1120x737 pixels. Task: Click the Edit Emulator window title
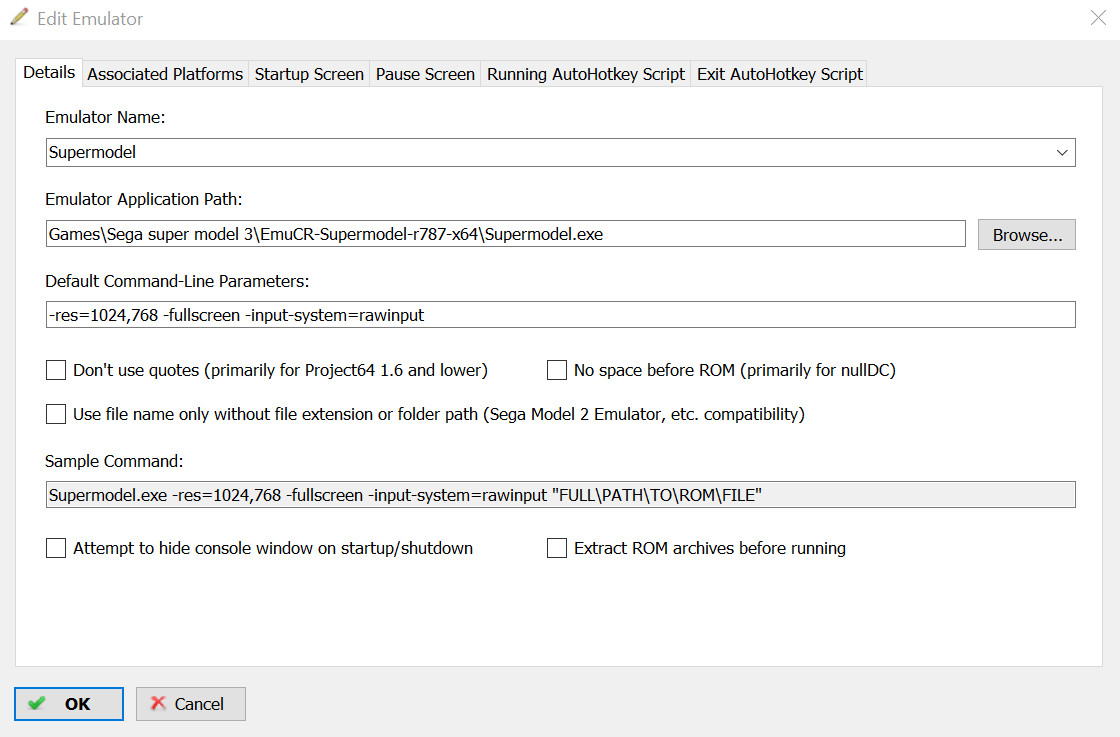(x=90, y=19)
